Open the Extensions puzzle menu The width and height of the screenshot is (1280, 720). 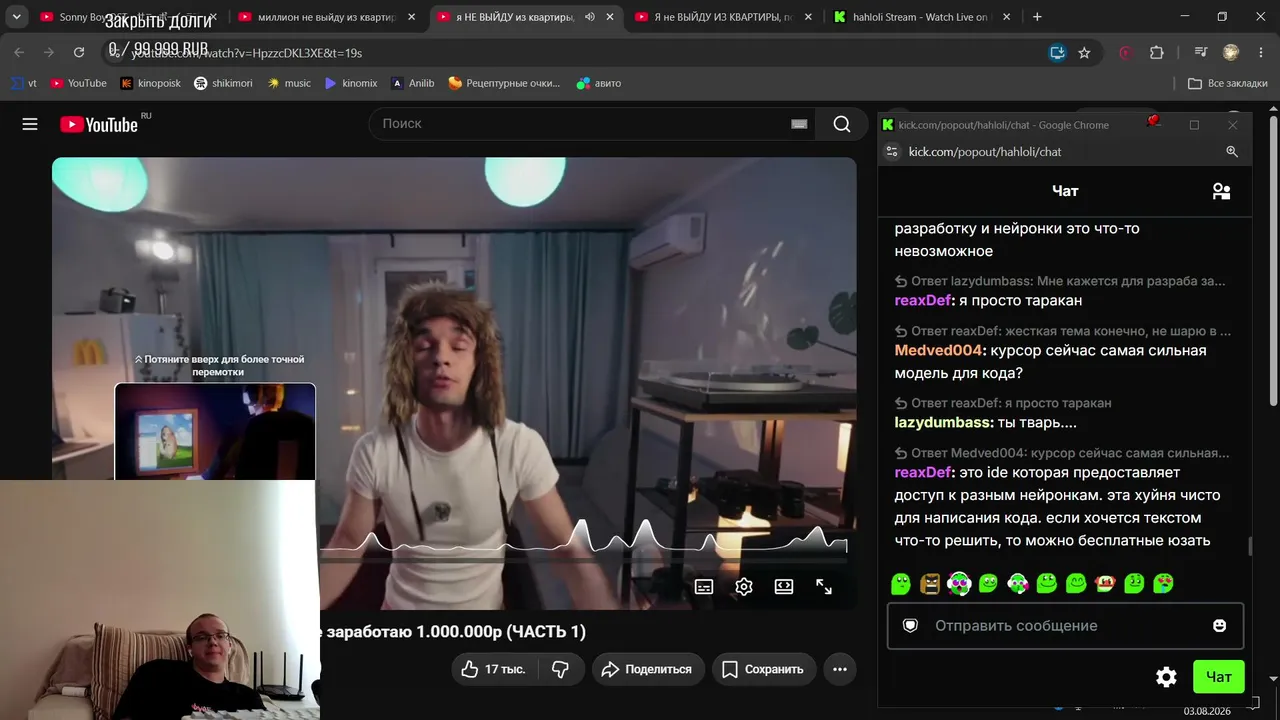click(x=1157, y=52)
